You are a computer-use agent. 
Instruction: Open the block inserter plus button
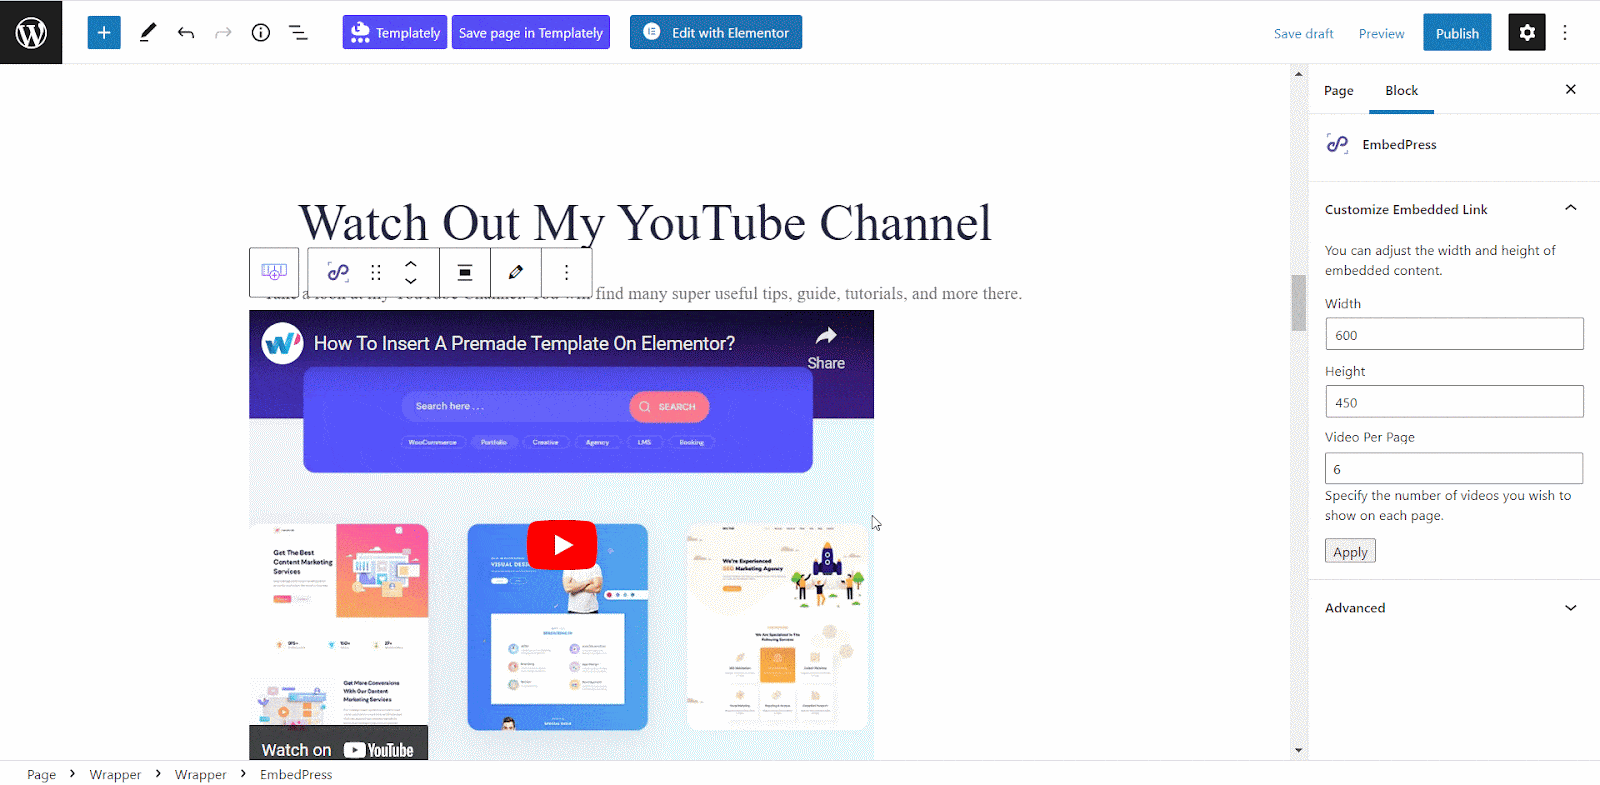[x=104, y=32]
